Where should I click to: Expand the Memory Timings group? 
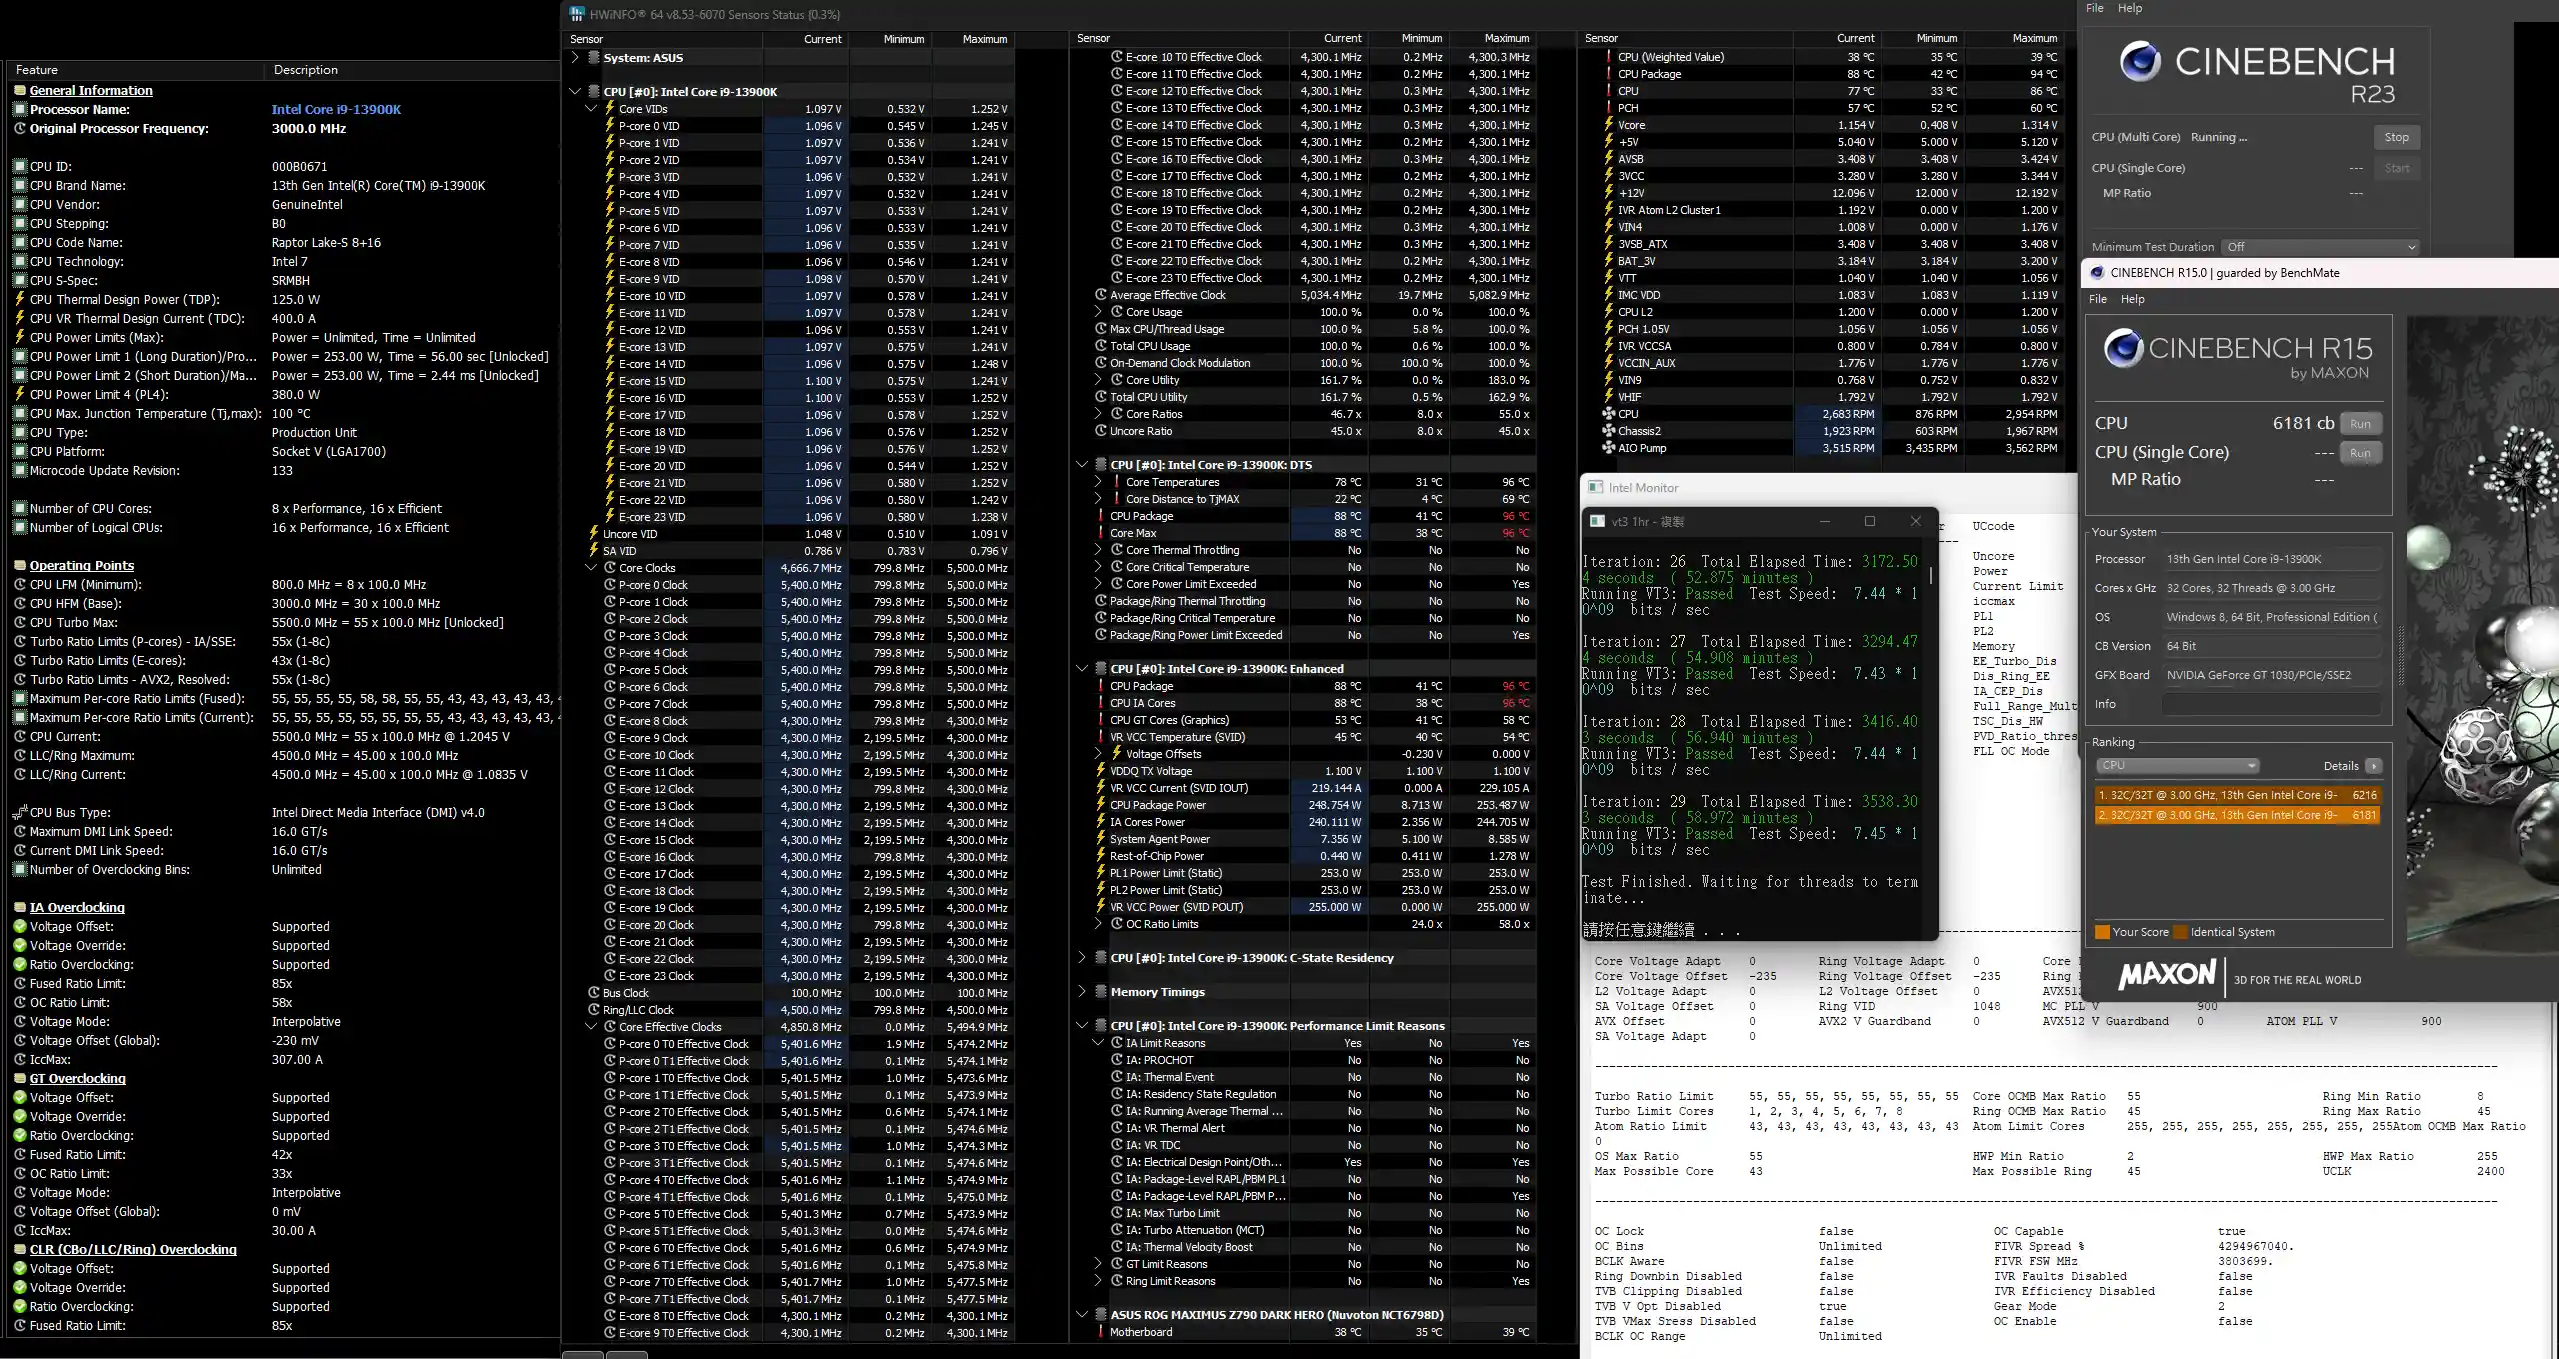coord(1082,992)
